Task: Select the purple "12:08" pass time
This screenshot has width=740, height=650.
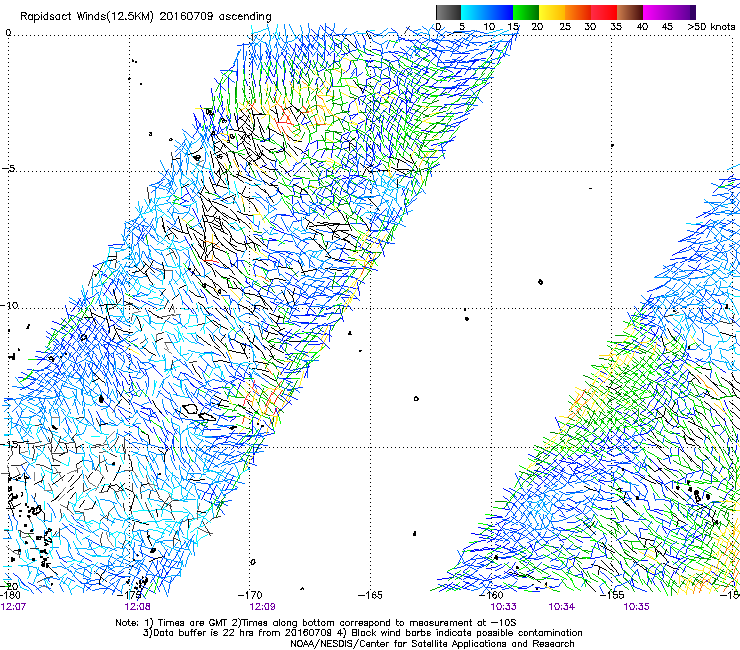Action: pyautogui.click(x=137, y=606)
